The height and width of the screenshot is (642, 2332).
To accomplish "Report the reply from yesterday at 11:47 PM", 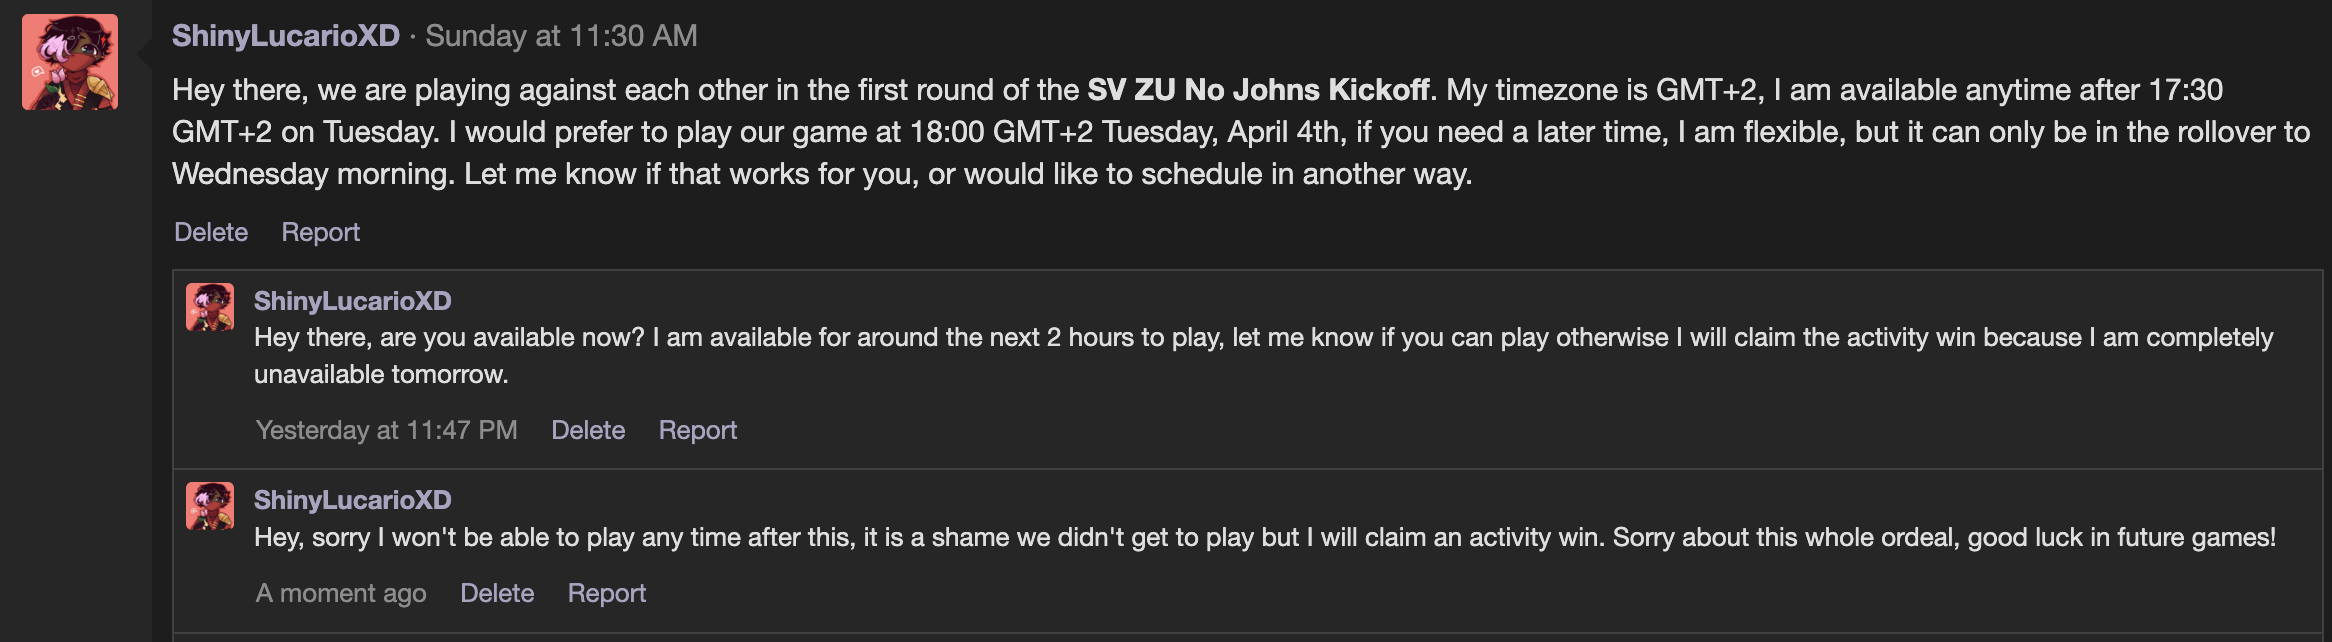I will [x=697, y=430].
